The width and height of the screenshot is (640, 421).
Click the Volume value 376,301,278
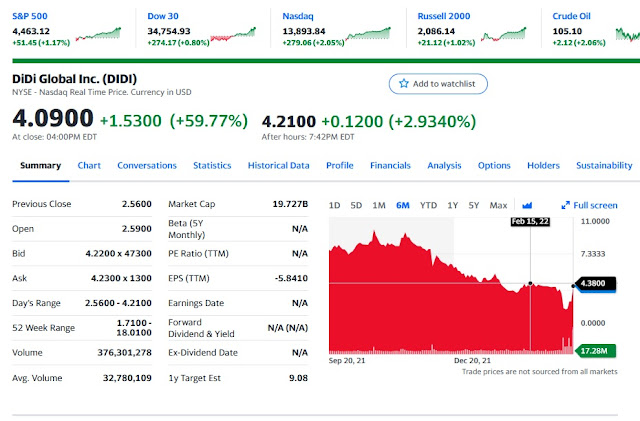point(124,352)
